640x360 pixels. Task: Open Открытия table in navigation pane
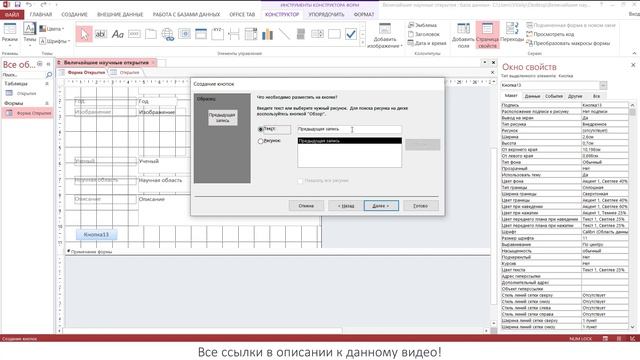tap(27, 93)
